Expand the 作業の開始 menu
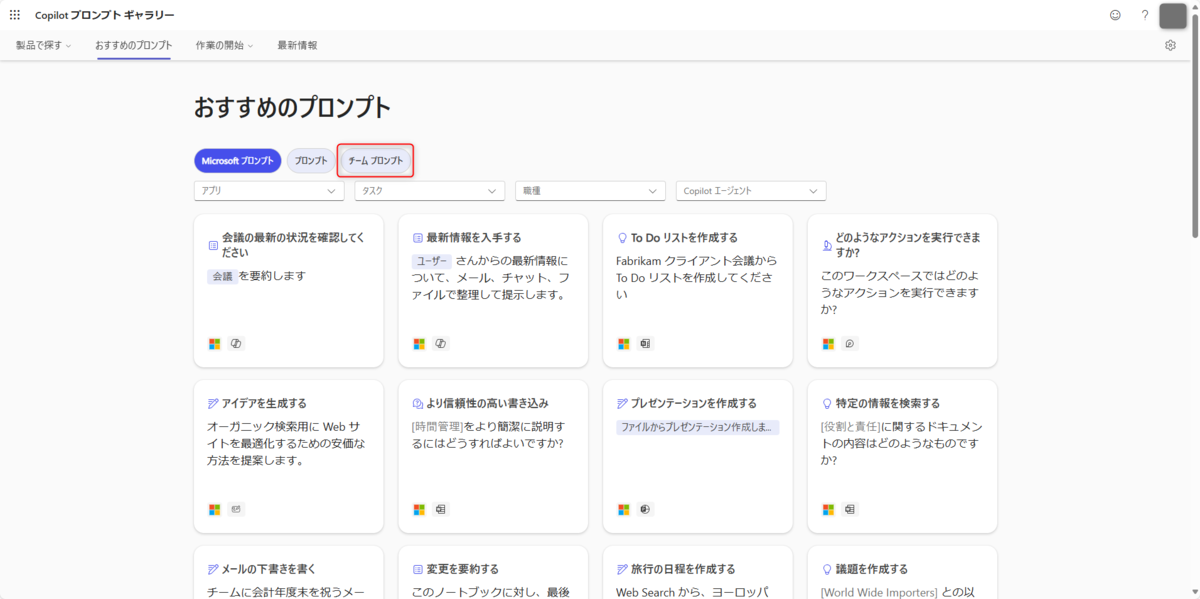This screenshot has height=599, width=1200. click(x=224, y=45)
